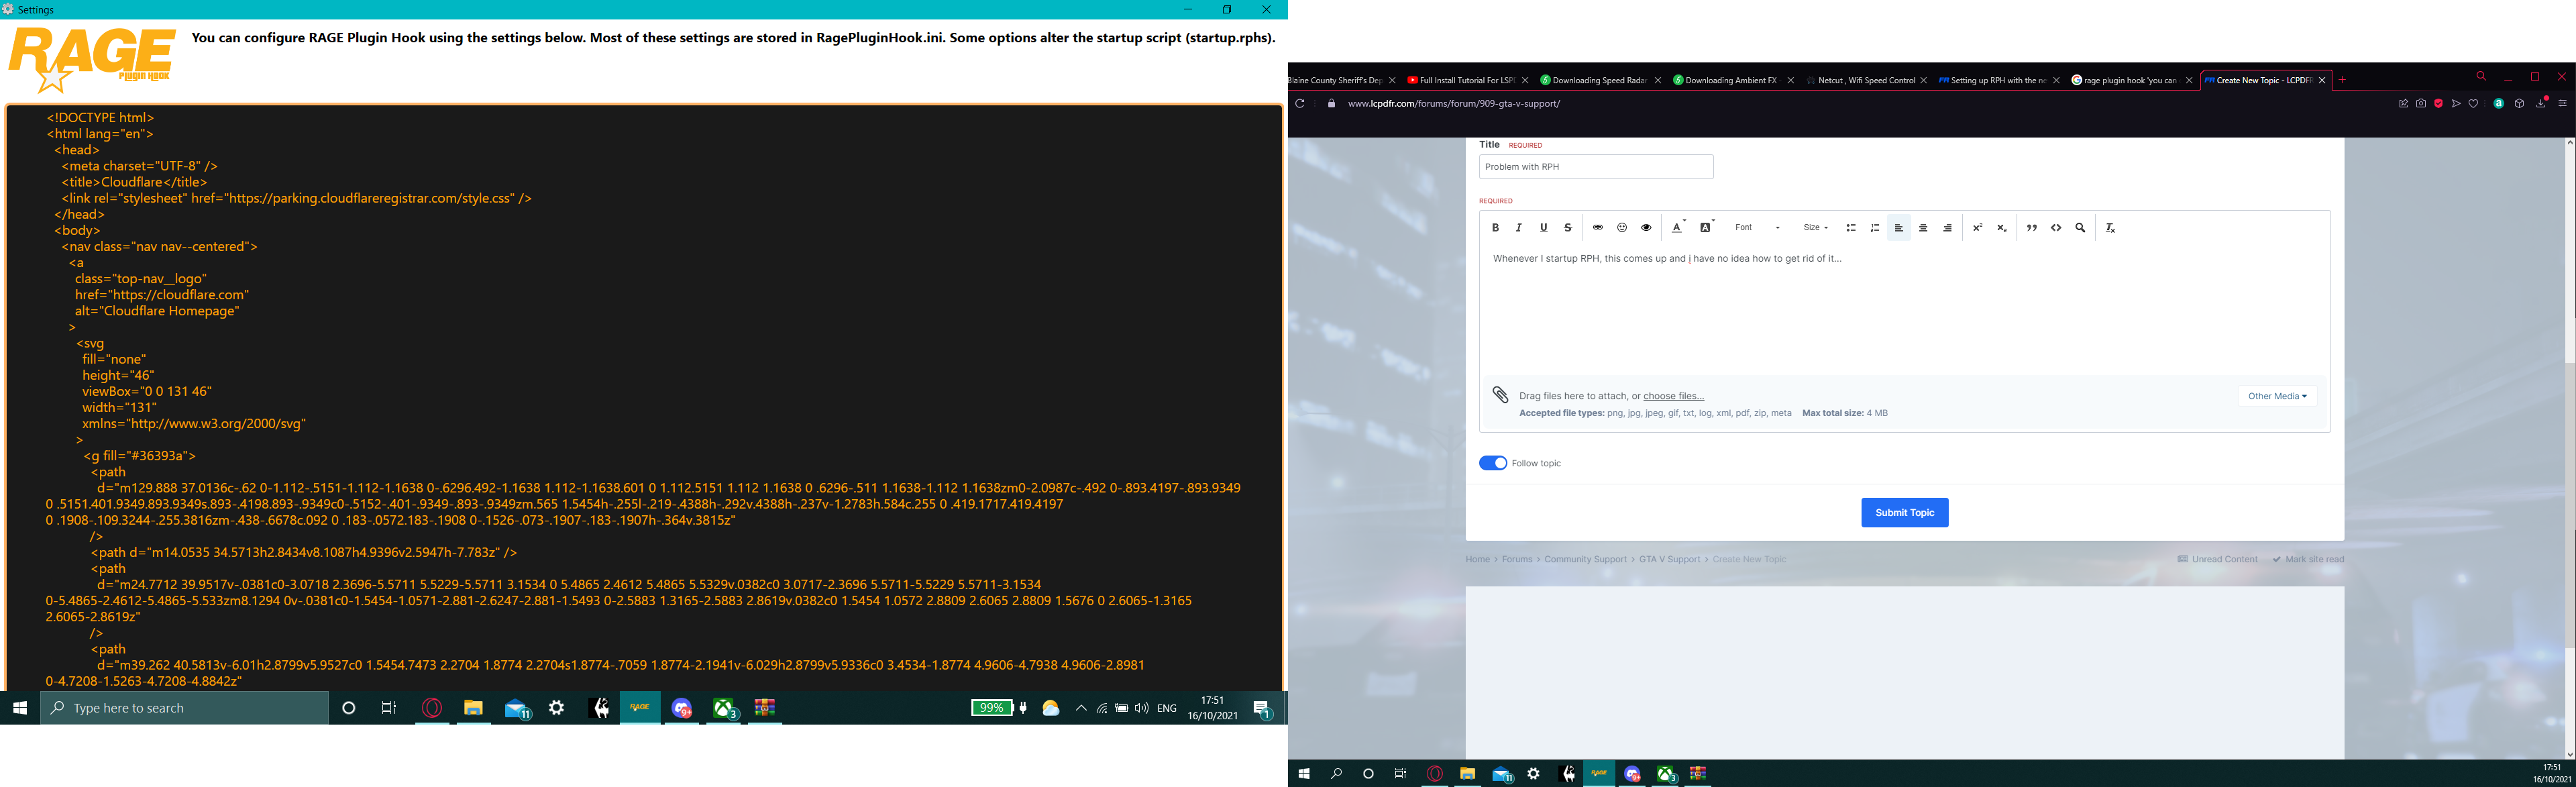Click the spoiler eye icon
The width and height of the screenshot is (2576, 787).
pyautogui.click(x=1646, y=228)
